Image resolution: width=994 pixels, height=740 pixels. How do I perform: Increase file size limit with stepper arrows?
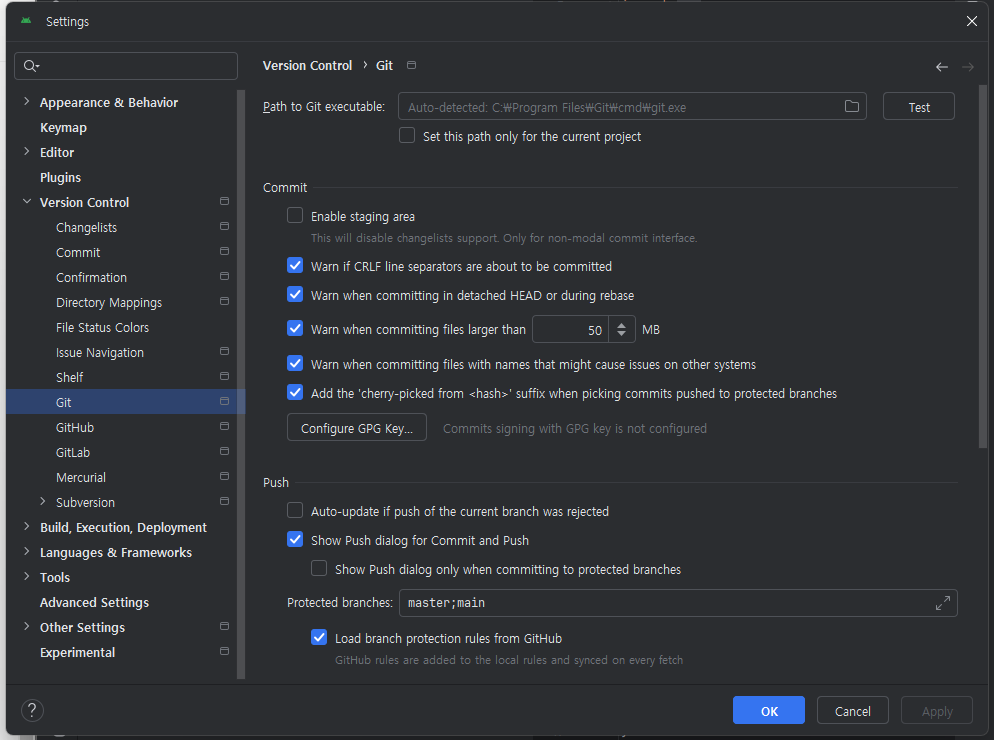(622, 325)
